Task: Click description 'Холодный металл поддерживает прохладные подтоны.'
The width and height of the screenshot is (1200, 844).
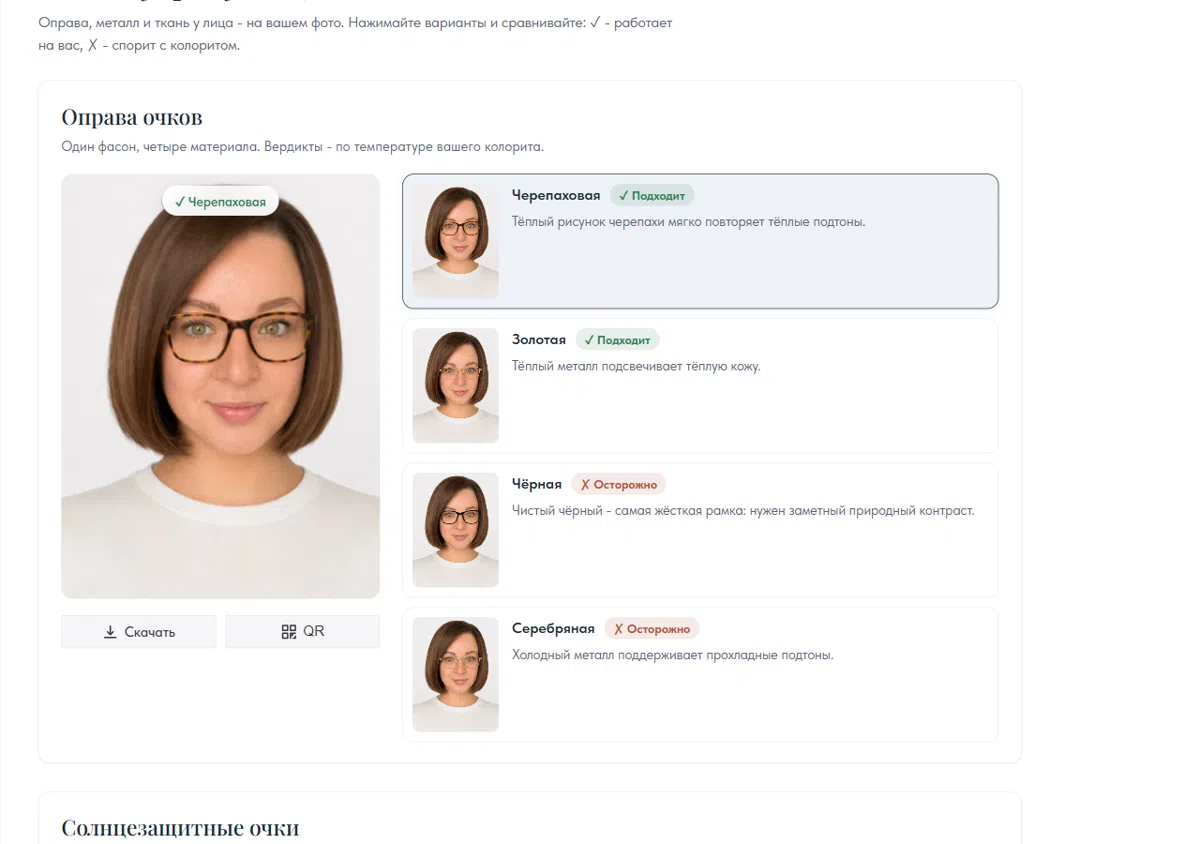Action: coord(673,655)
